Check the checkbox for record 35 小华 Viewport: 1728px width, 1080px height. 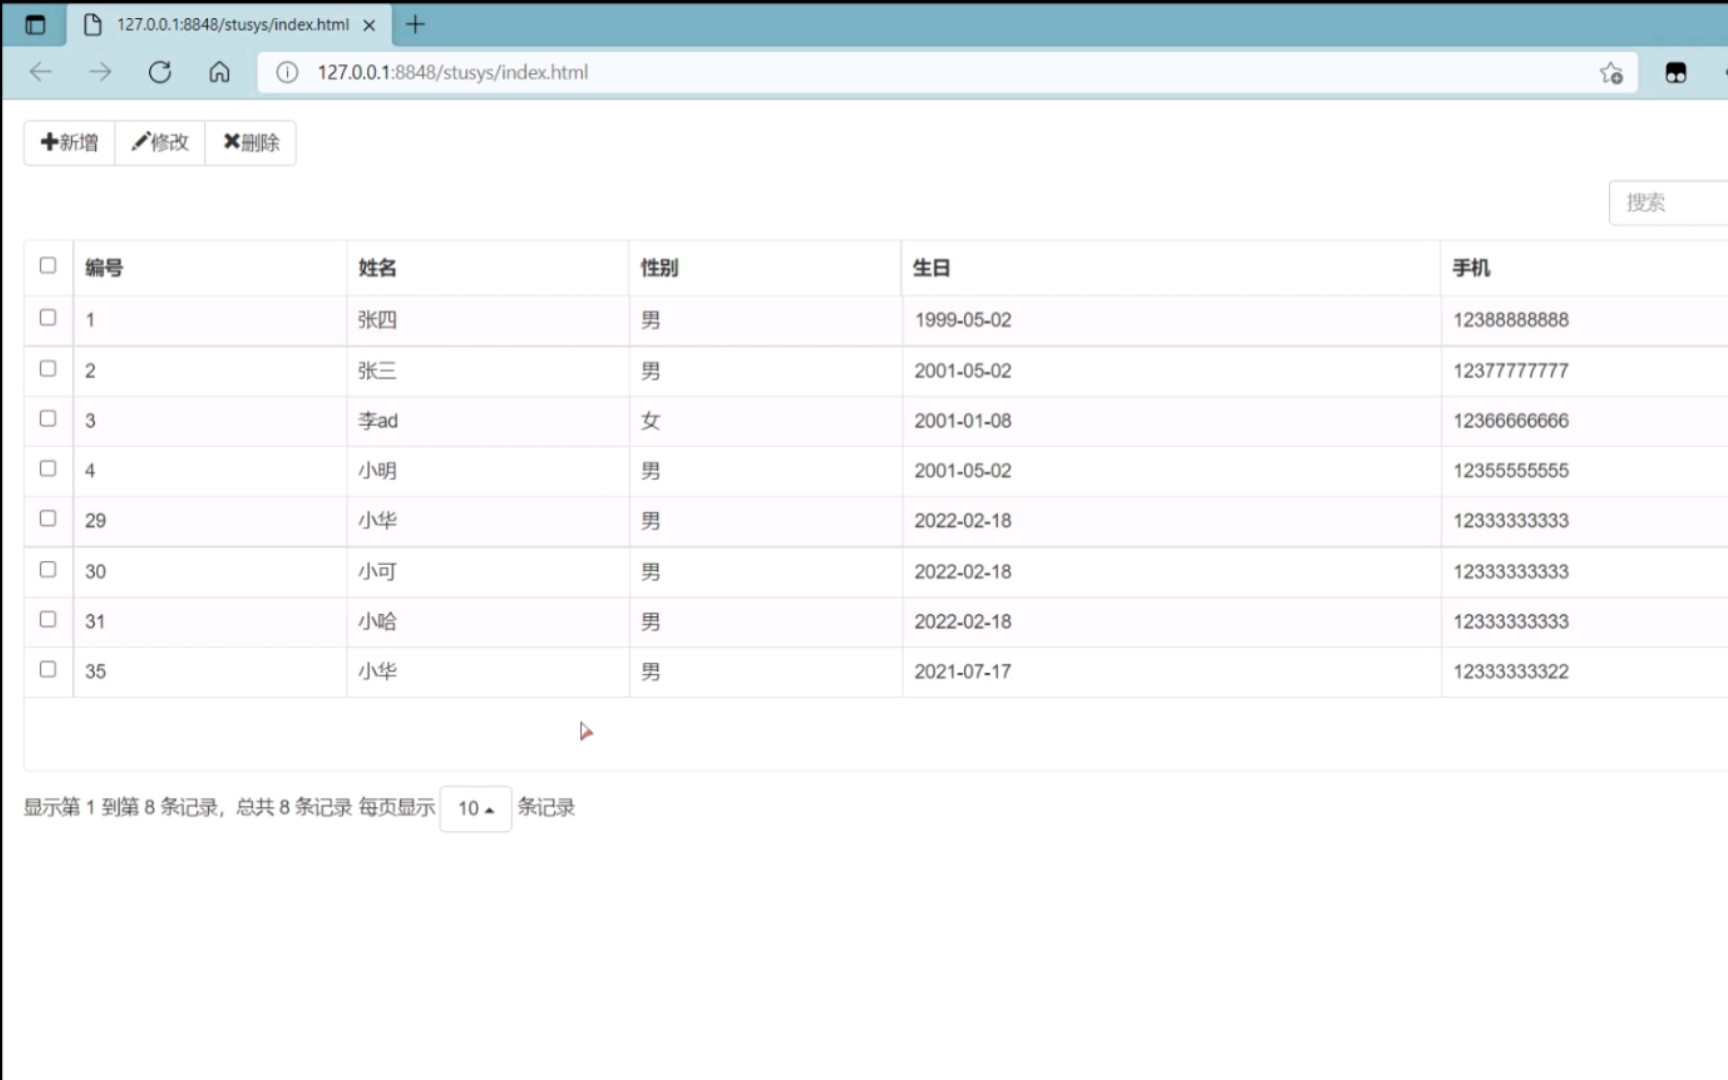coord(48,668)
